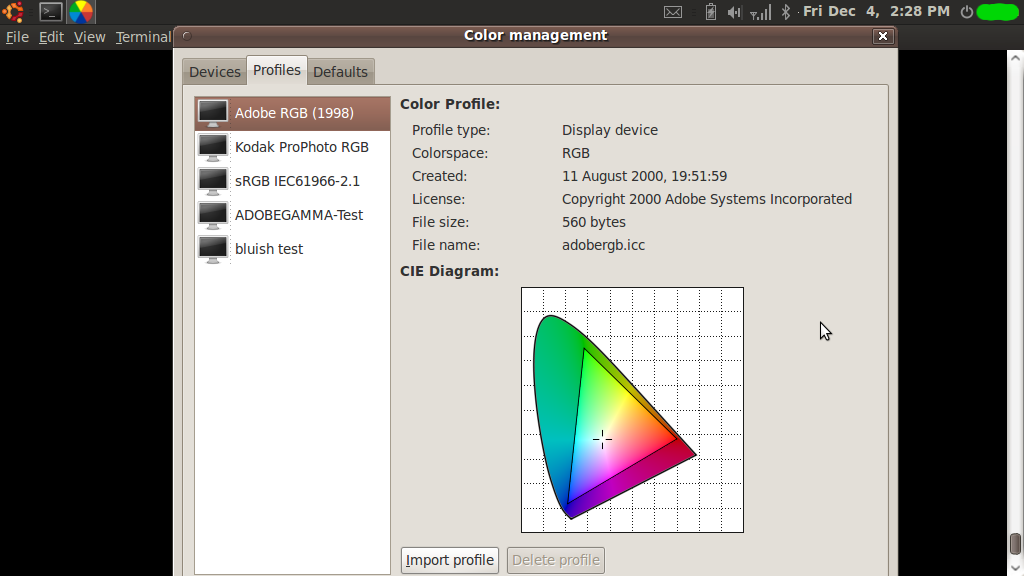Click the clock showing Fri Dec 4, 2:28 PM

[876, 11]
